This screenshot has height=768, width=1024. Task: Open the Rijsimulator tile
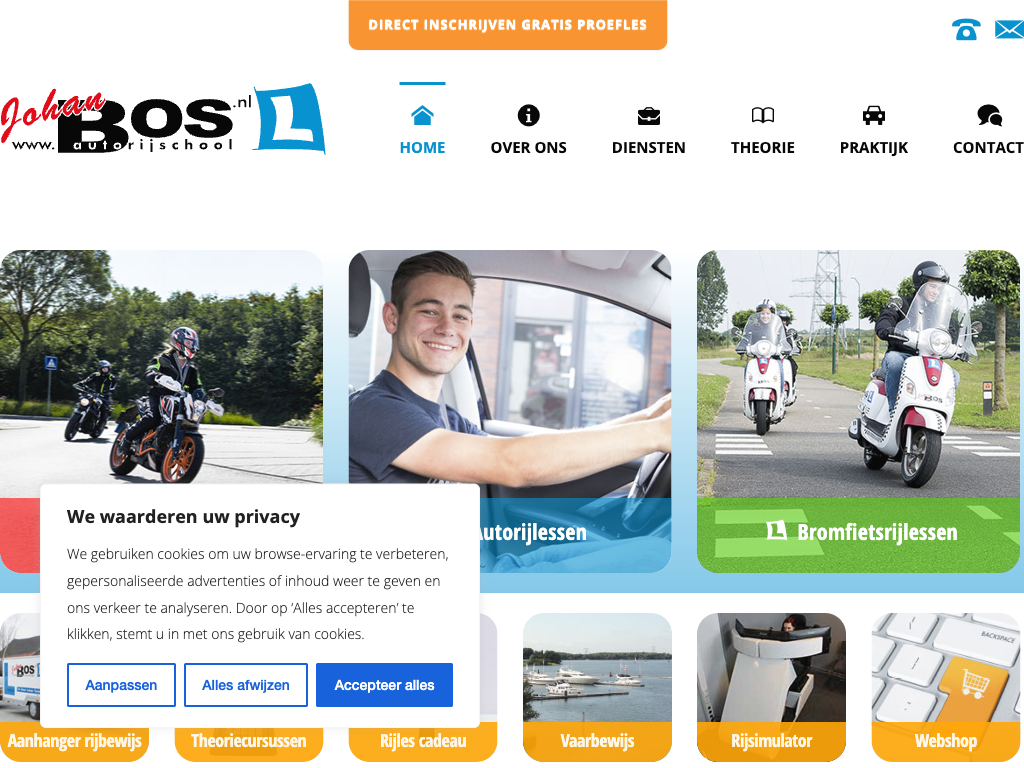[x=771, y=687]
